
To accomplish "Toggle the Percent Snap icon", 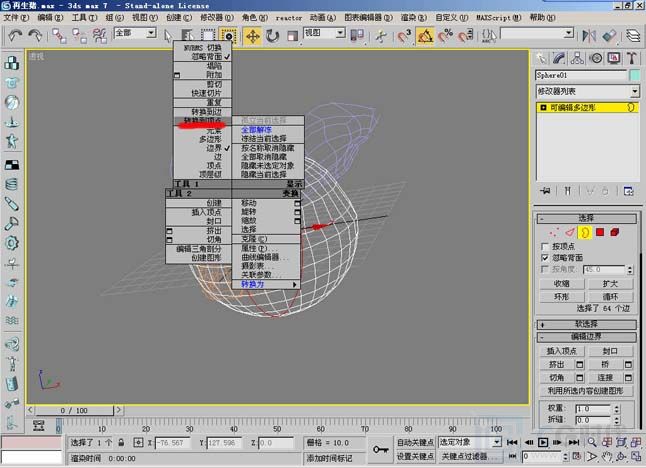I will tap(445, 36).
